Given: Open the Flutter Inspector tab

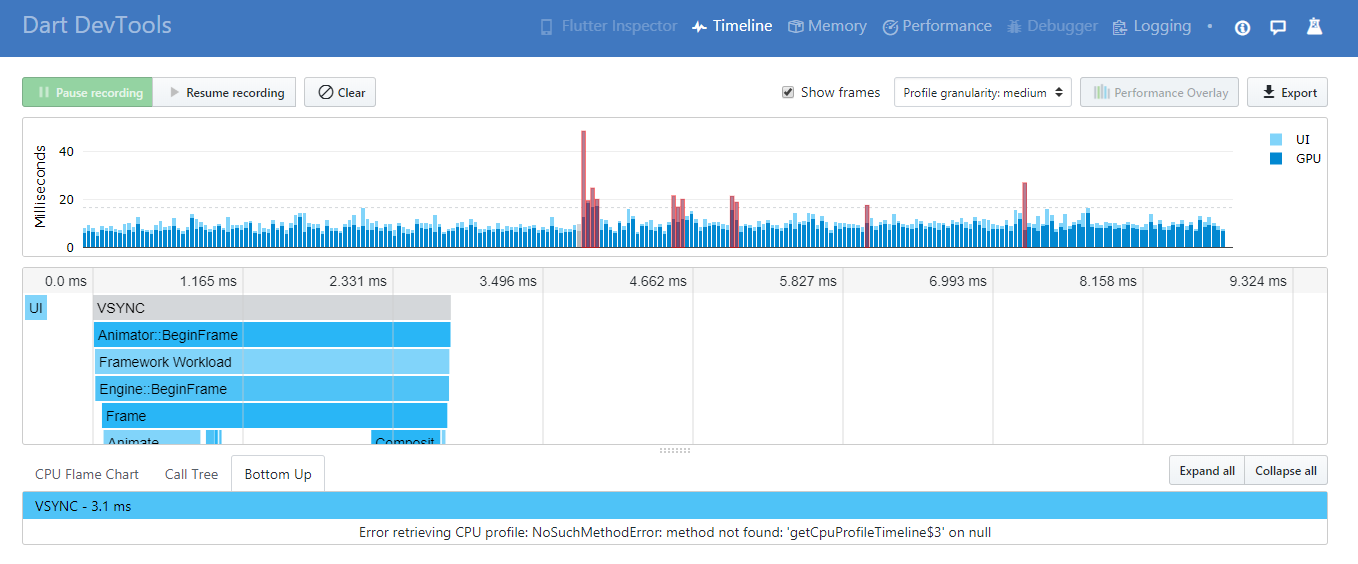Looking at the screenshot, I should (608, 27).
